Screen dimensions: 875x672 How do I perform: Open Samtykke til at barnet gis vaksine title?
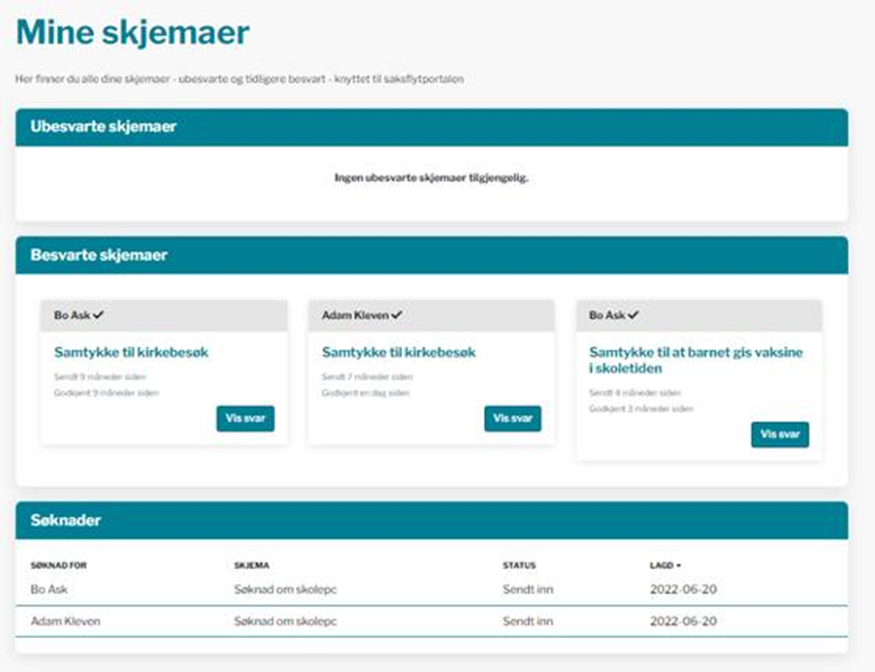696,360
